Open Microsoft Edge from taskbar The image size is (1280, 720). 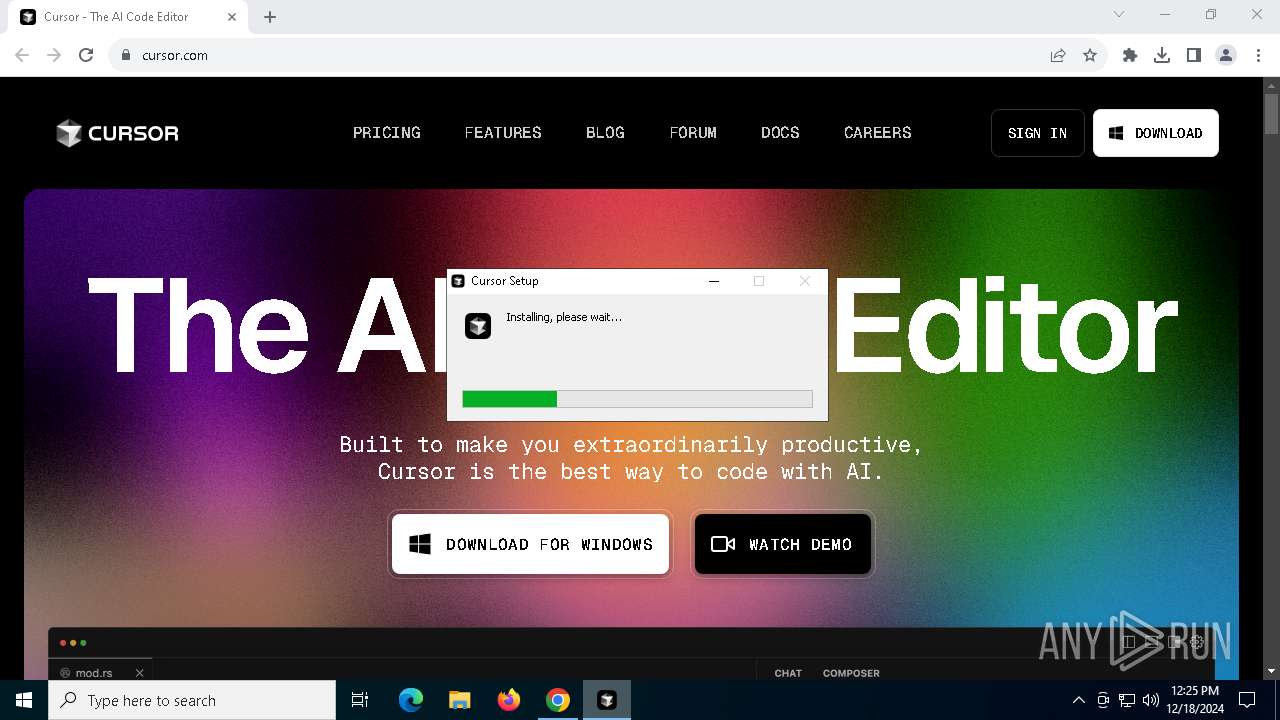click(411, 700)
